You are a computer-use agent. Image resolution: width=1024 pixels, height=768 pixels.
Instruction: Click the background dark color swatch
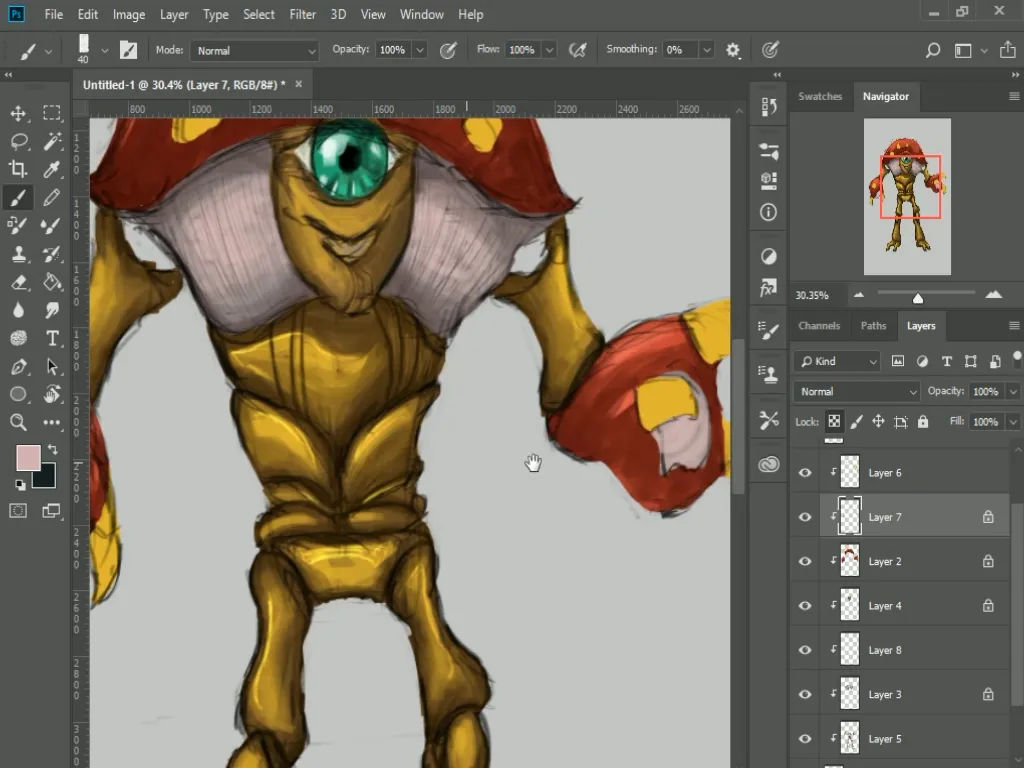point(47,479)
